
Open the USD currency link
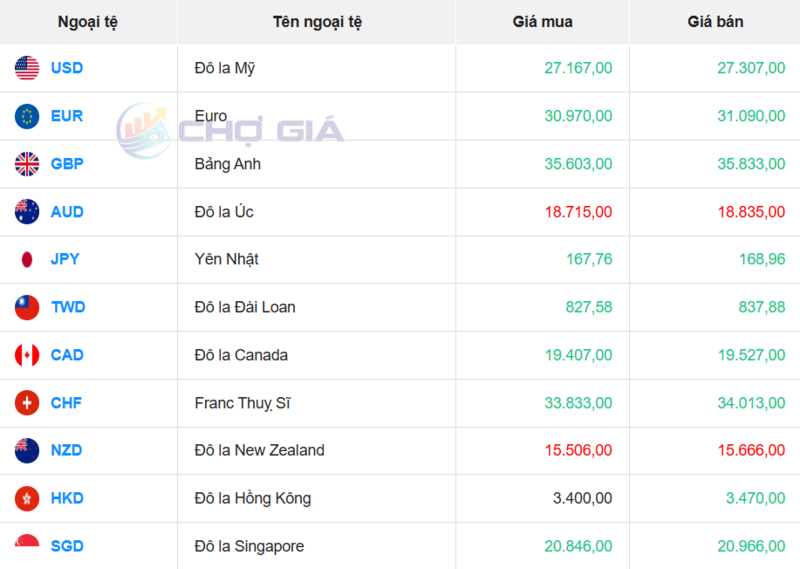coord(67,68)
